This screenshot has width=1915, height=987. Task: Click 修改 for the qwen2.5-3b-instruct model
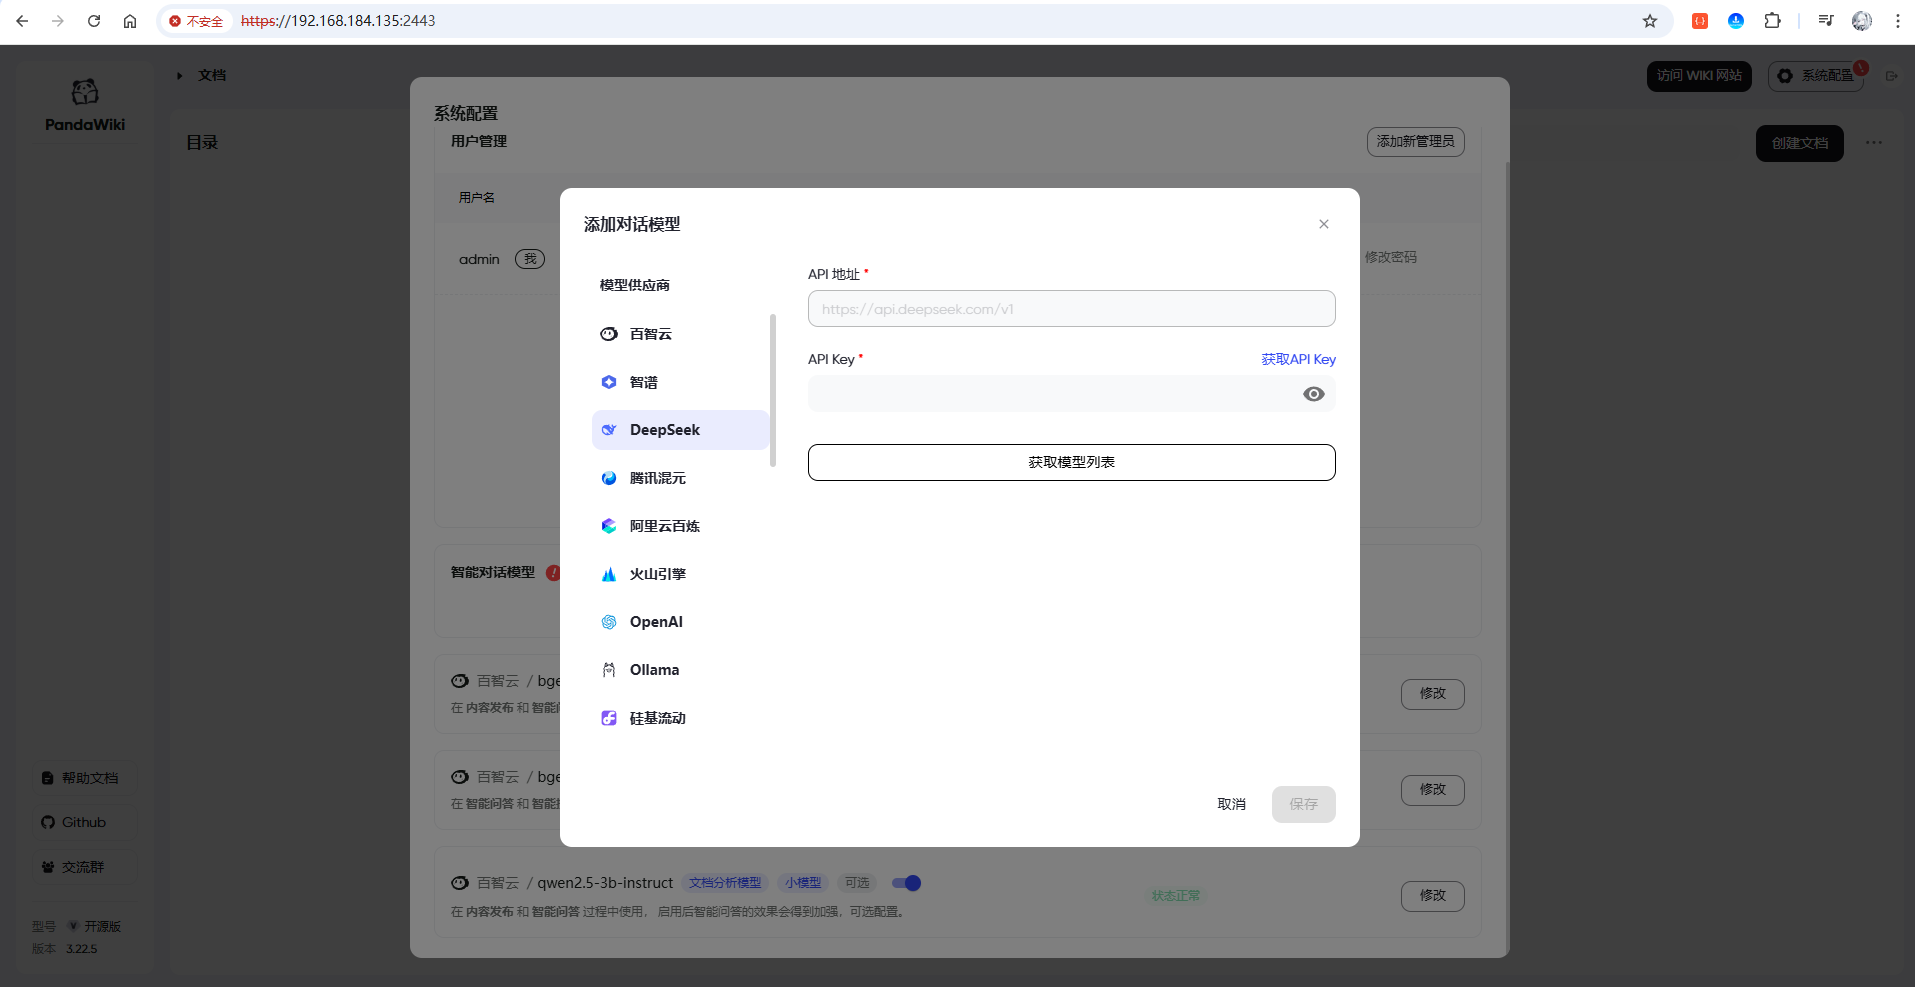(x=1432, y=896)
